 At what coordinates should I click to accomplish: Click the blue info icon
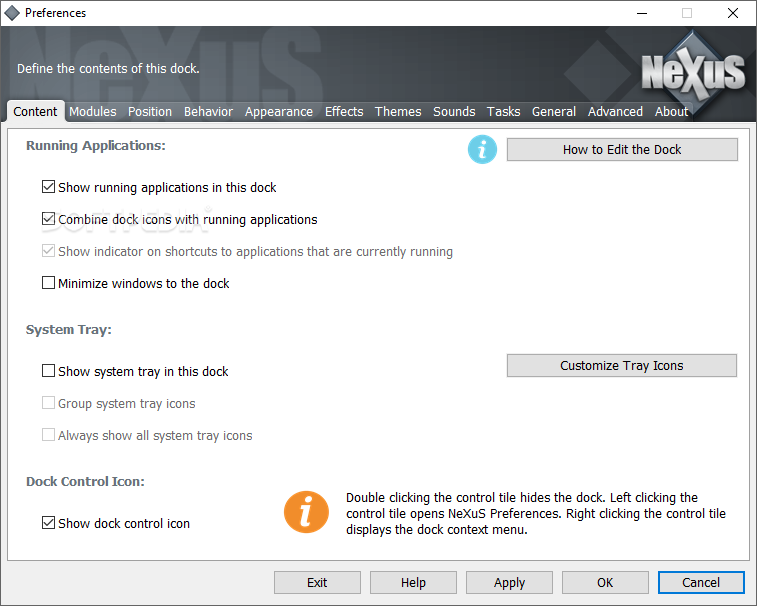tap(482, 149)
